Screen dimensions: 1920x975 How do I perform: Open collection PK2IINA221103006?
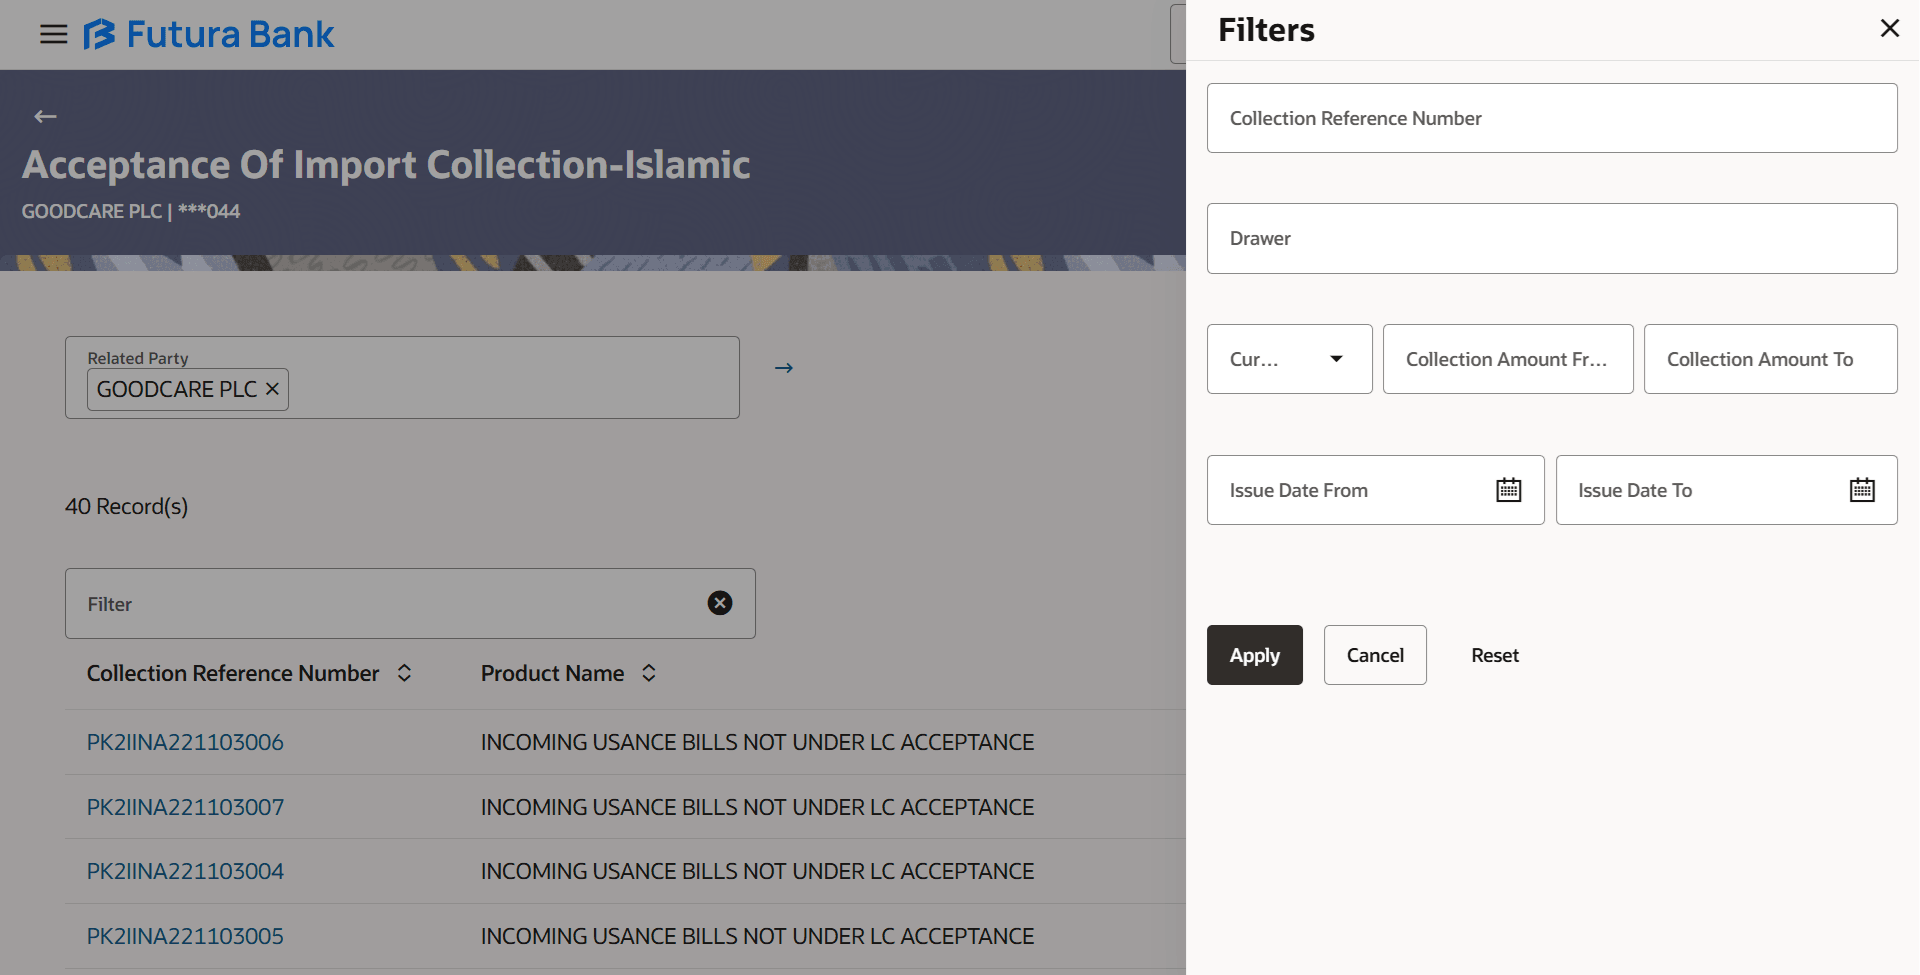(x=185, y=742)
